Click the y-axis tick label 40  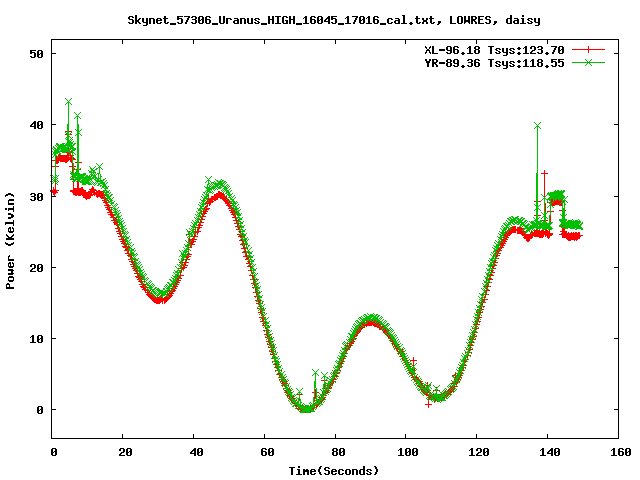36,125
